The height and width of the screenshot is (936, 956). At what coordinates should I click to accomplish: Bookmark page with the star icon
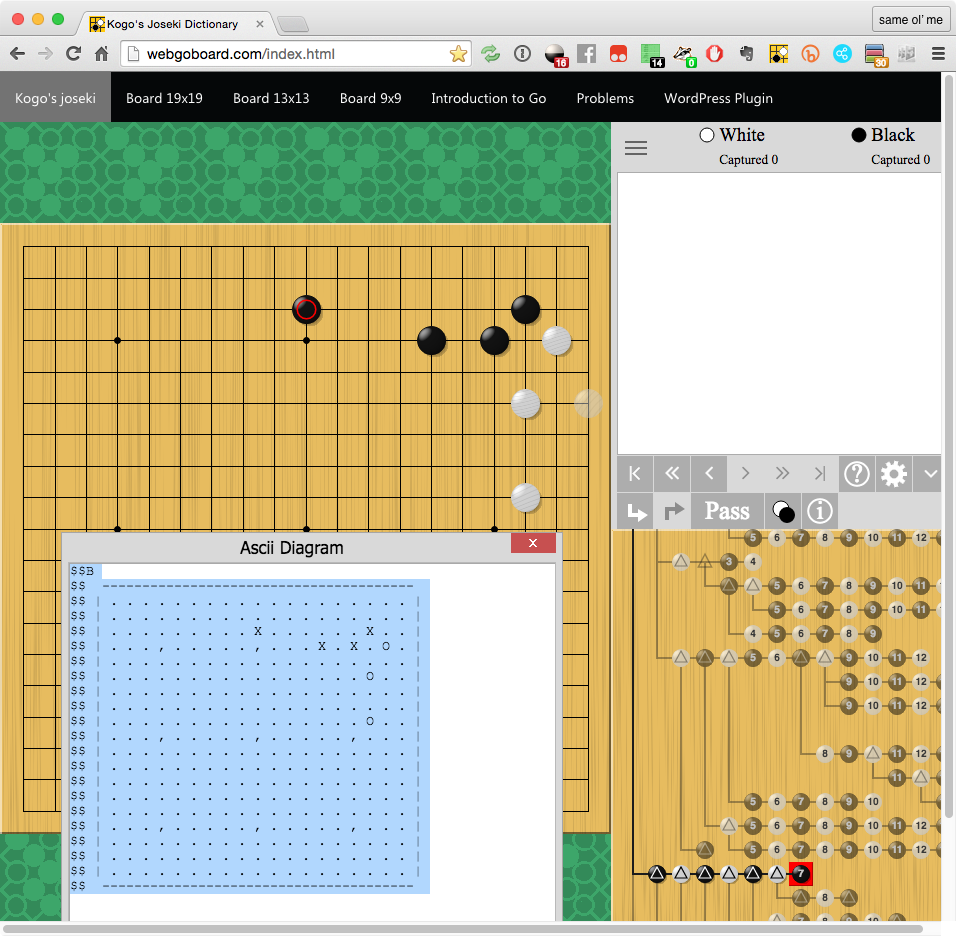pyautogui.click(x=458, y=54)
